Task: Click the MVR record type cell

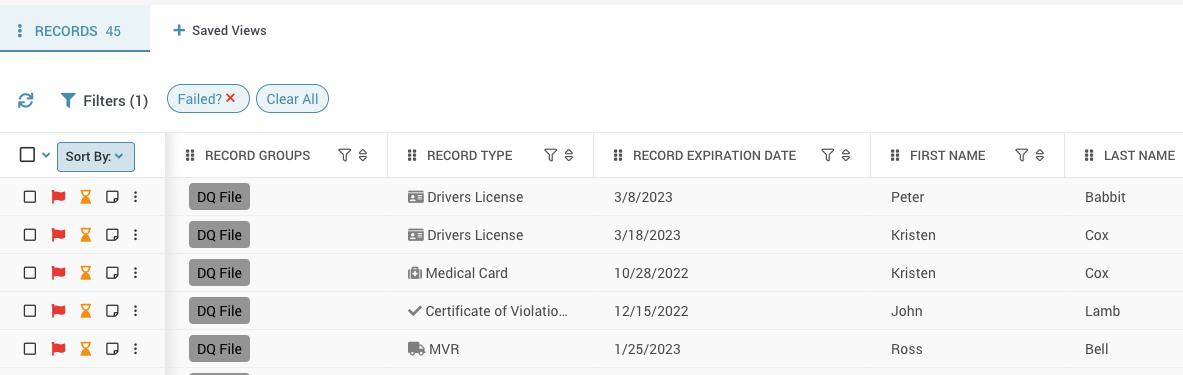Action: pyautogui.click(x=433, y=349)
